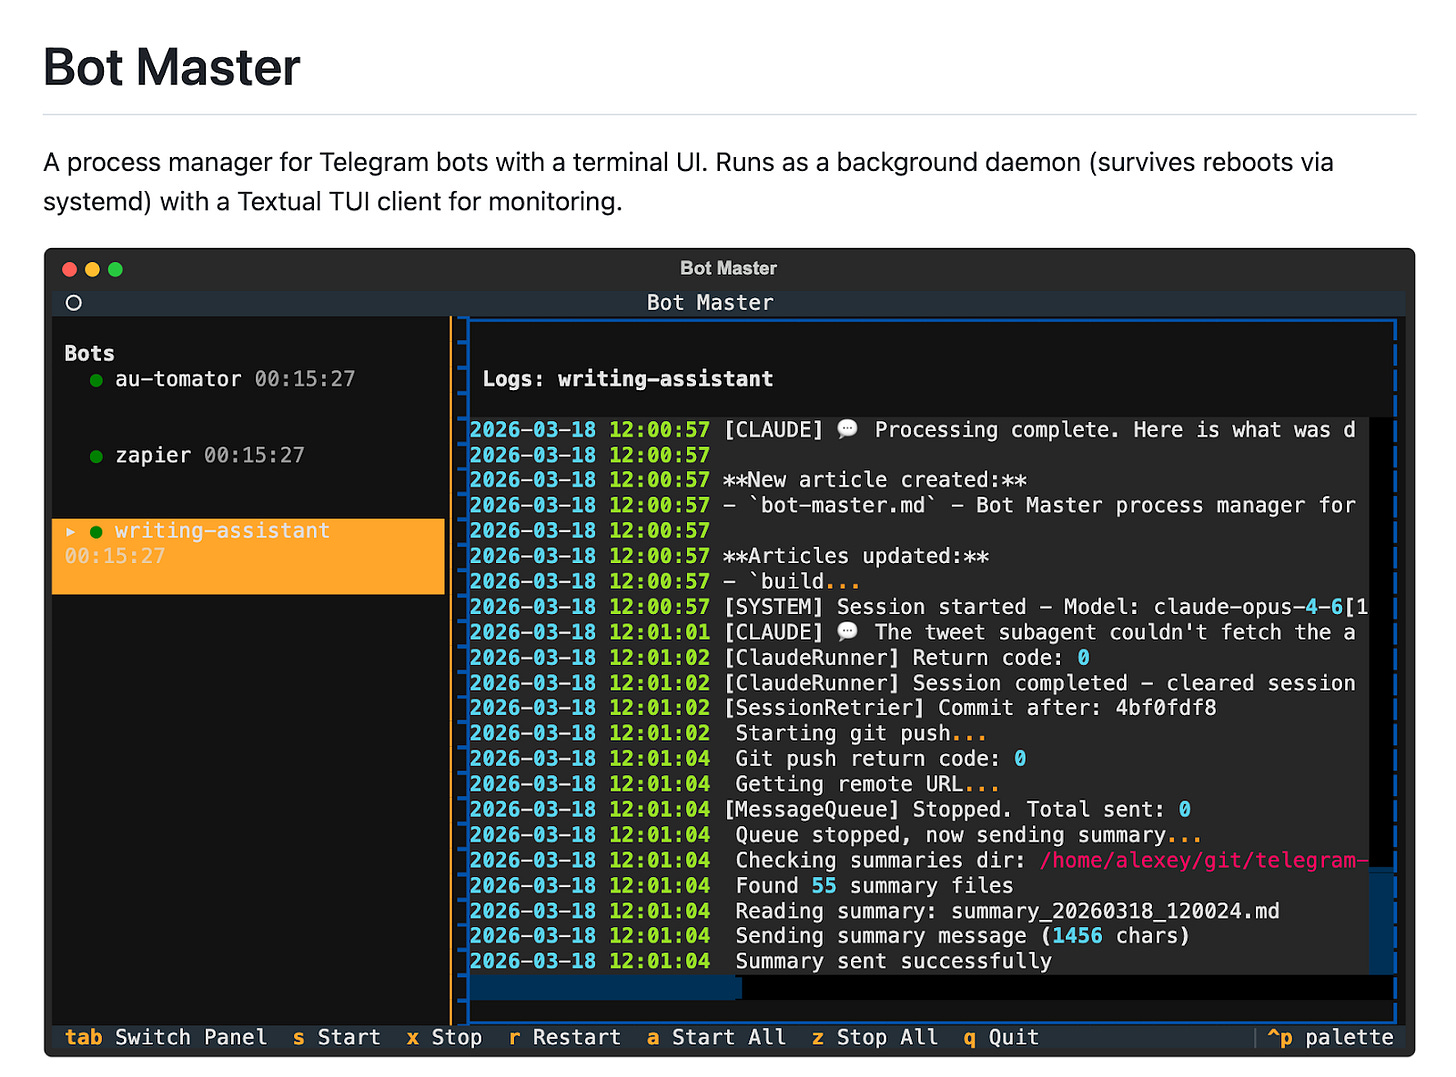Click log line "Summary sent successfully"
This screenshot has width=1456, height=1077.
[761, 962]
